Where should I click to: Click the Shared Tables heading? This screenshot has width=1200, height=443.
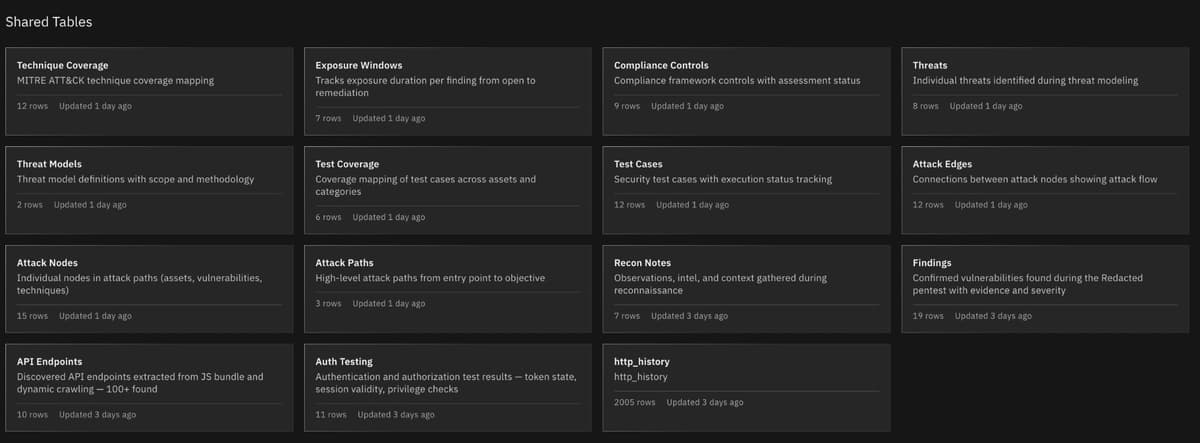49,21
